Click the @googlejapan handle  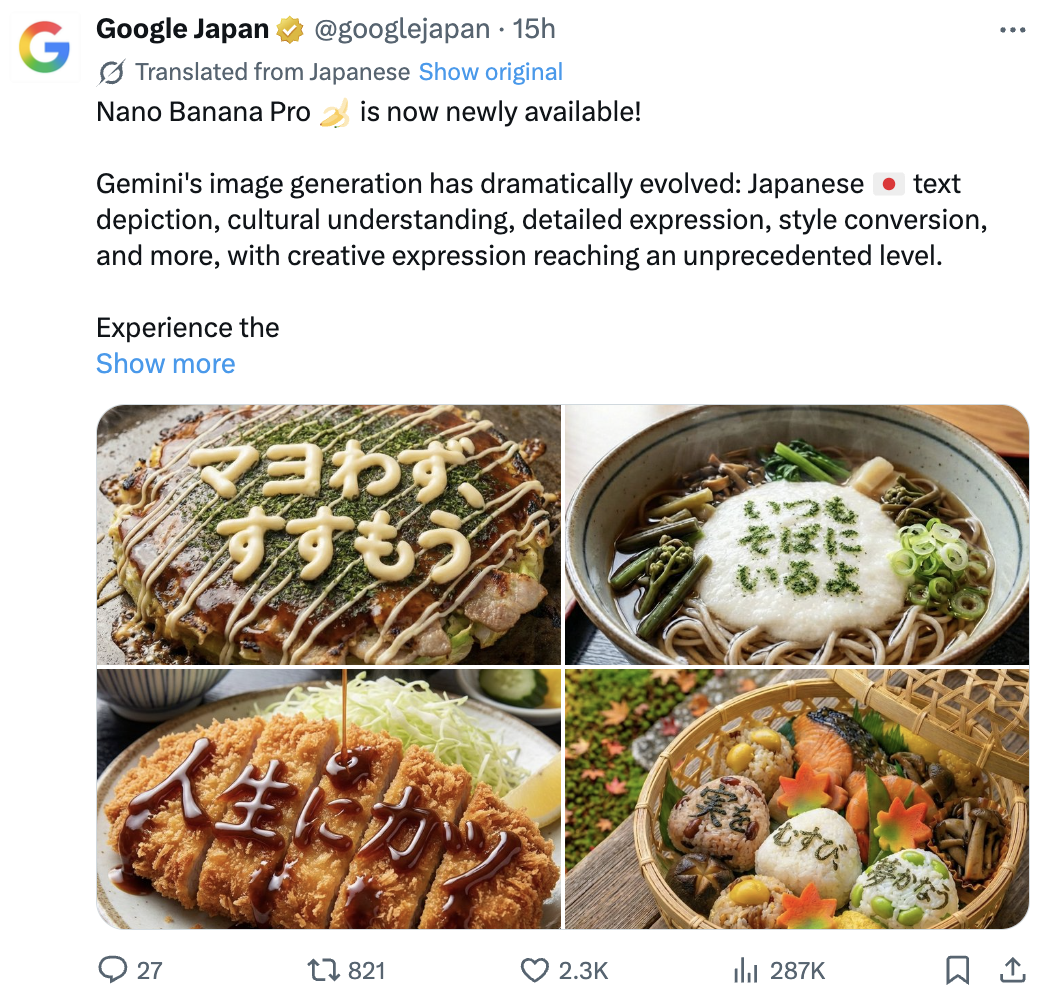[402, 30]
